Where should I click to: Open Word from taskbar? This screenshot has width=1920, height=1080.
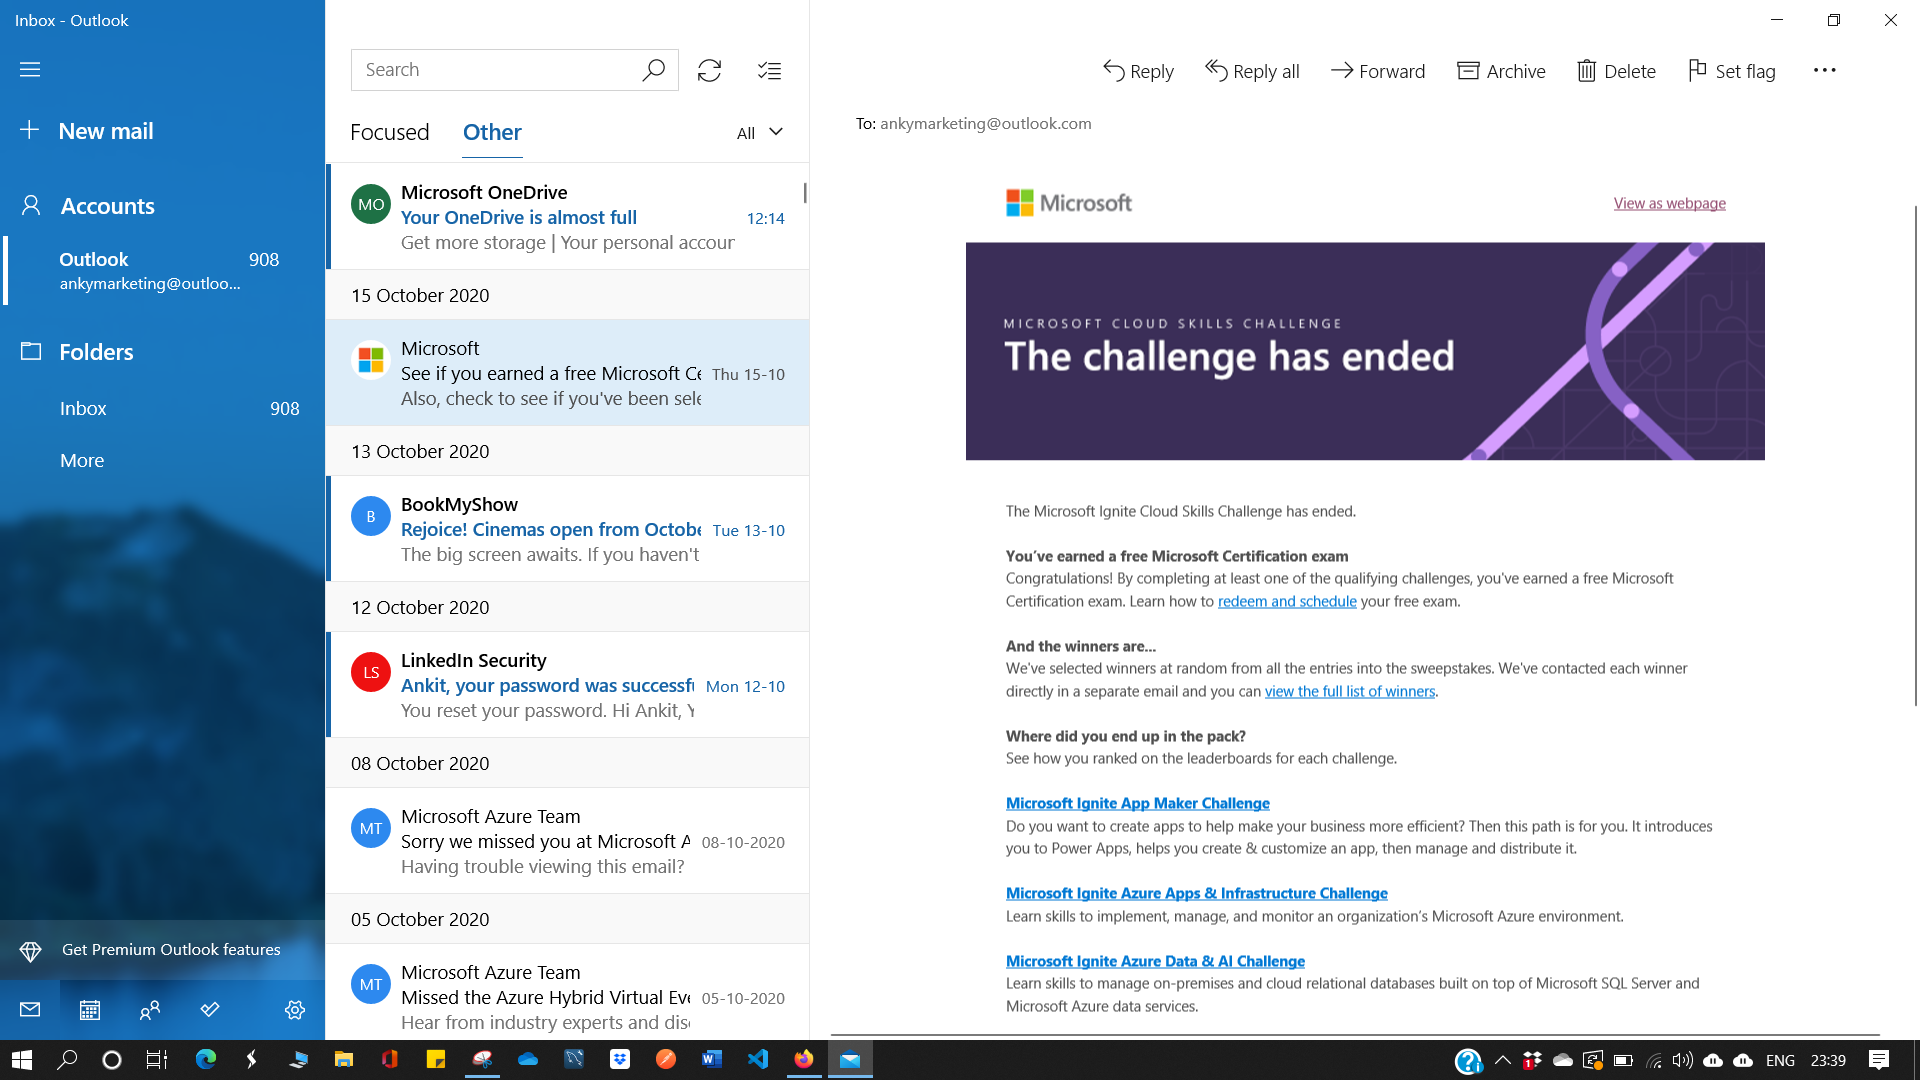712,1060
